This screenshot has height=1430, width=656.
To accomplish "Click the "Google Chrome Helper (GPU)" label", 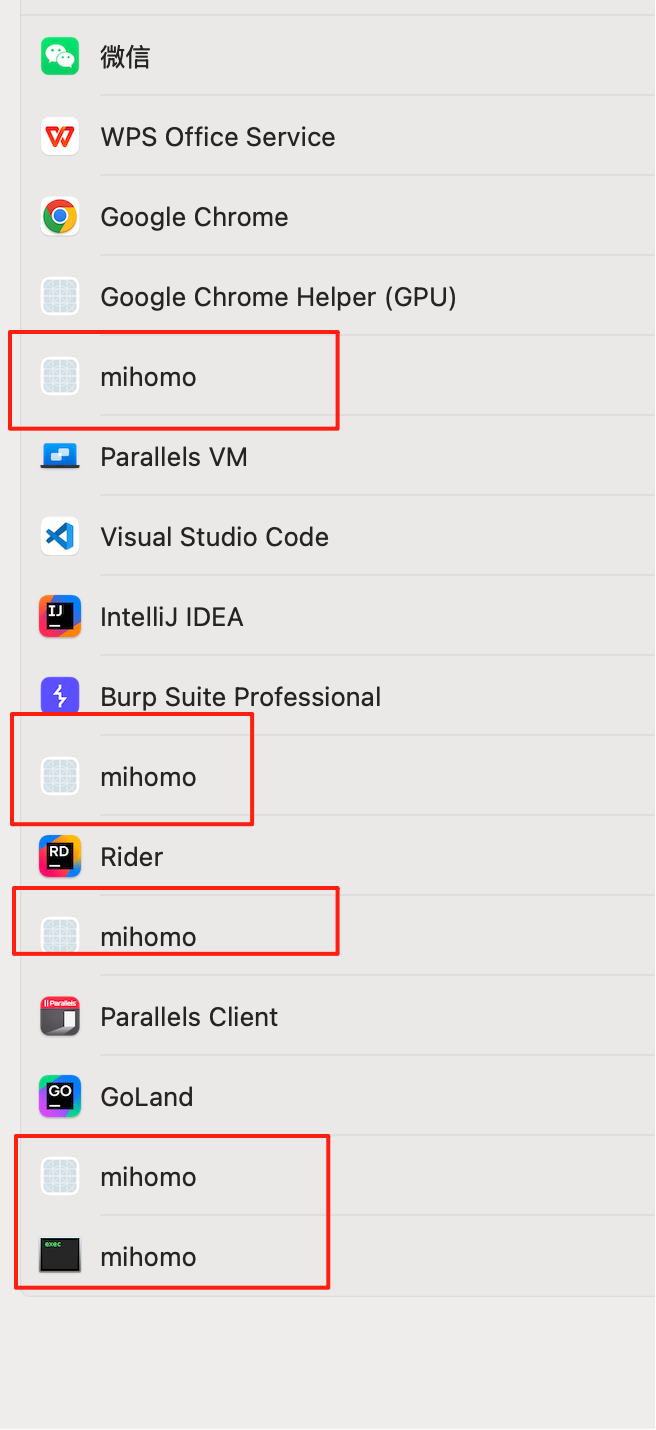I will (x=278, y=297).
